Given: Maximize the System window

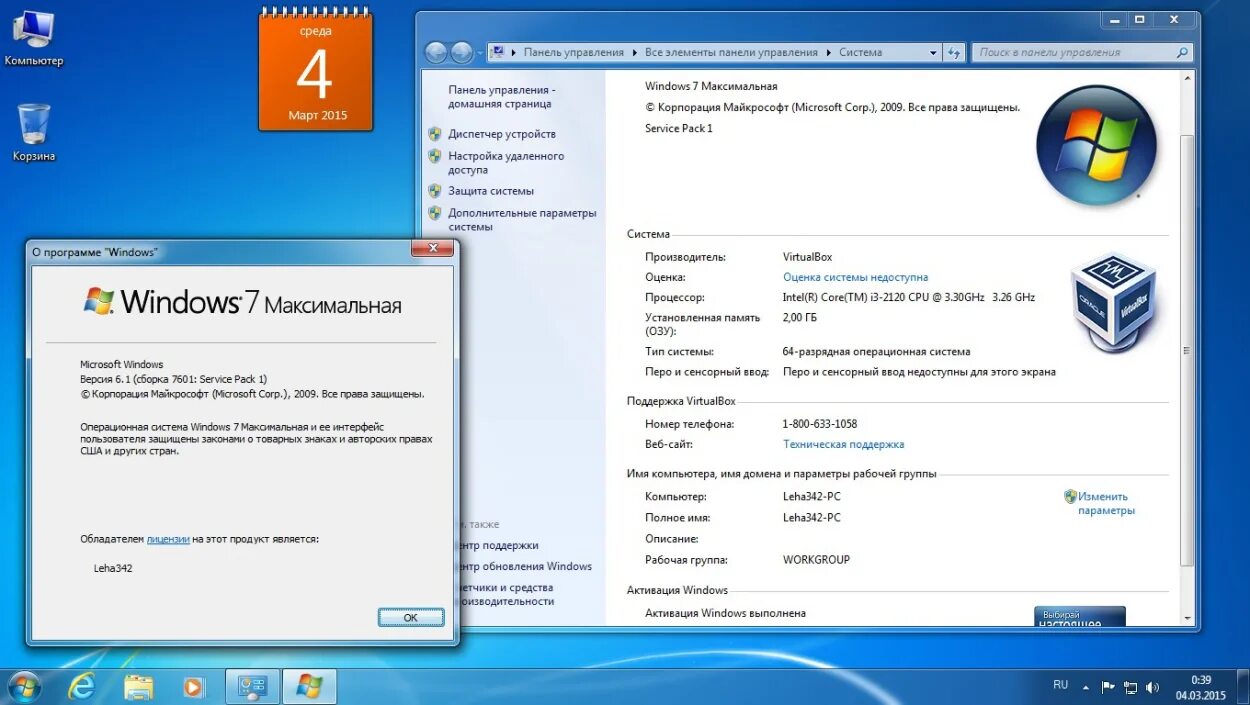Looking at the screenshot, I should point(1140,19).
